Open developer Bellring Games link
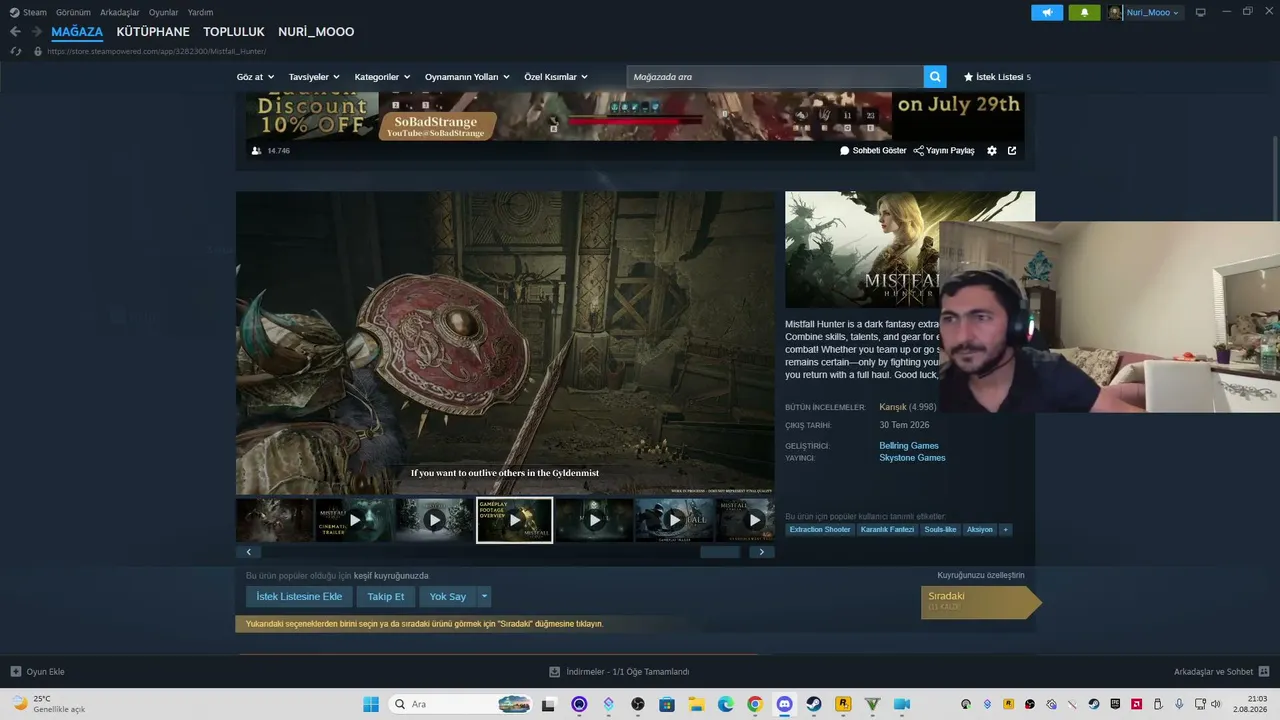Image resolution: width=1280 pixels, height=720 pixels. coord(909,446)
